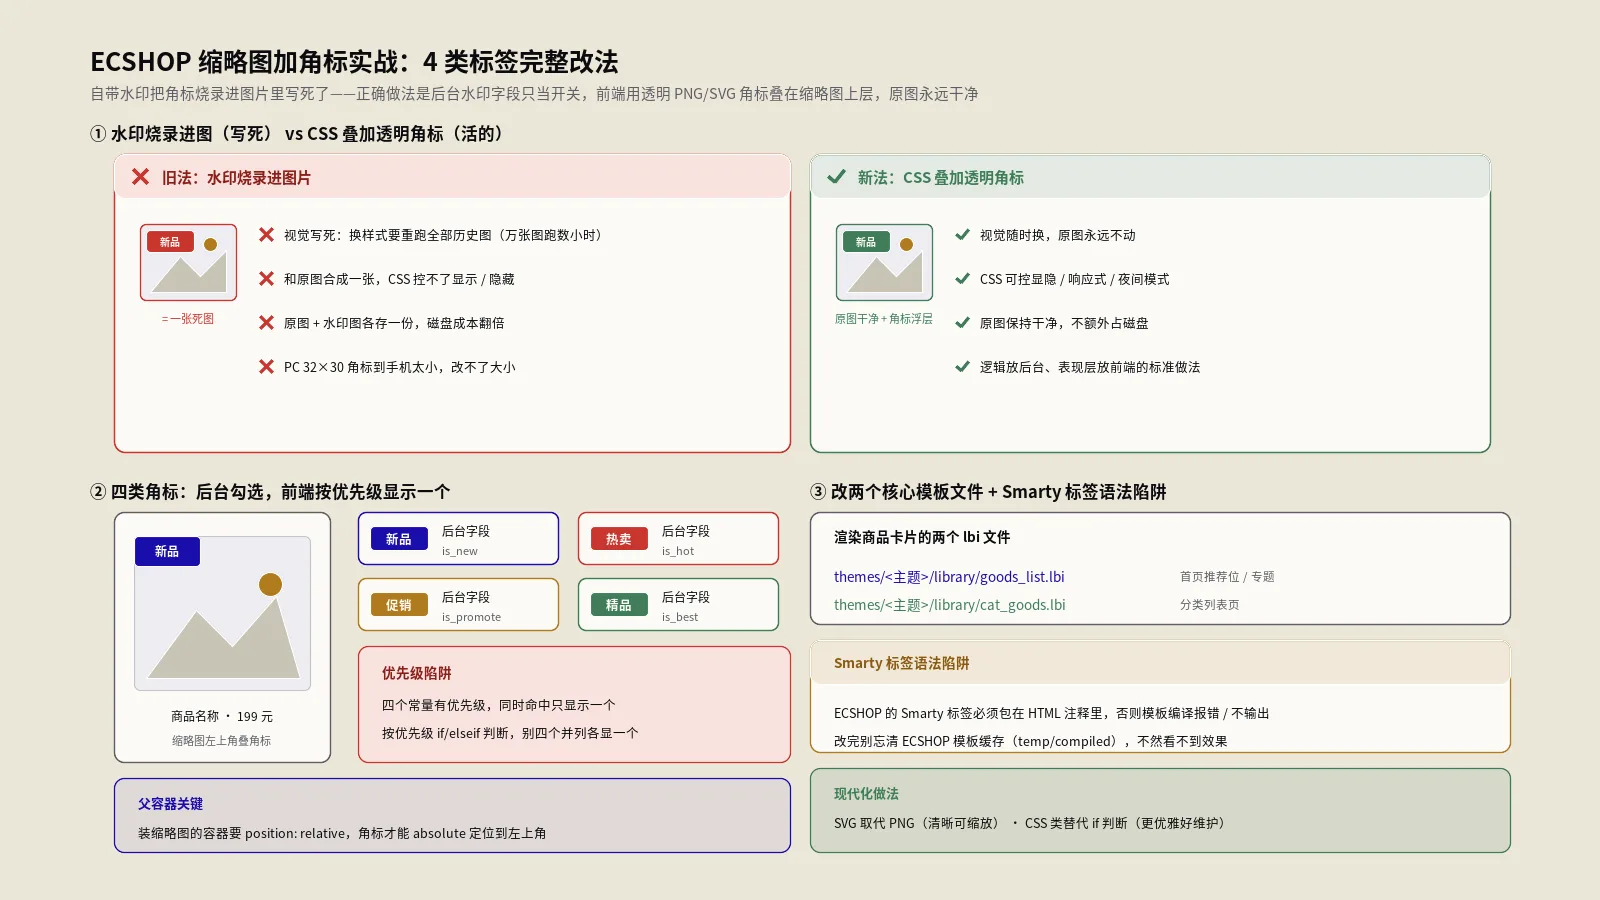This screenshot has width=1600, height=900.
Task: Click the 现代化做法 heading
Action: coord(866,794)
